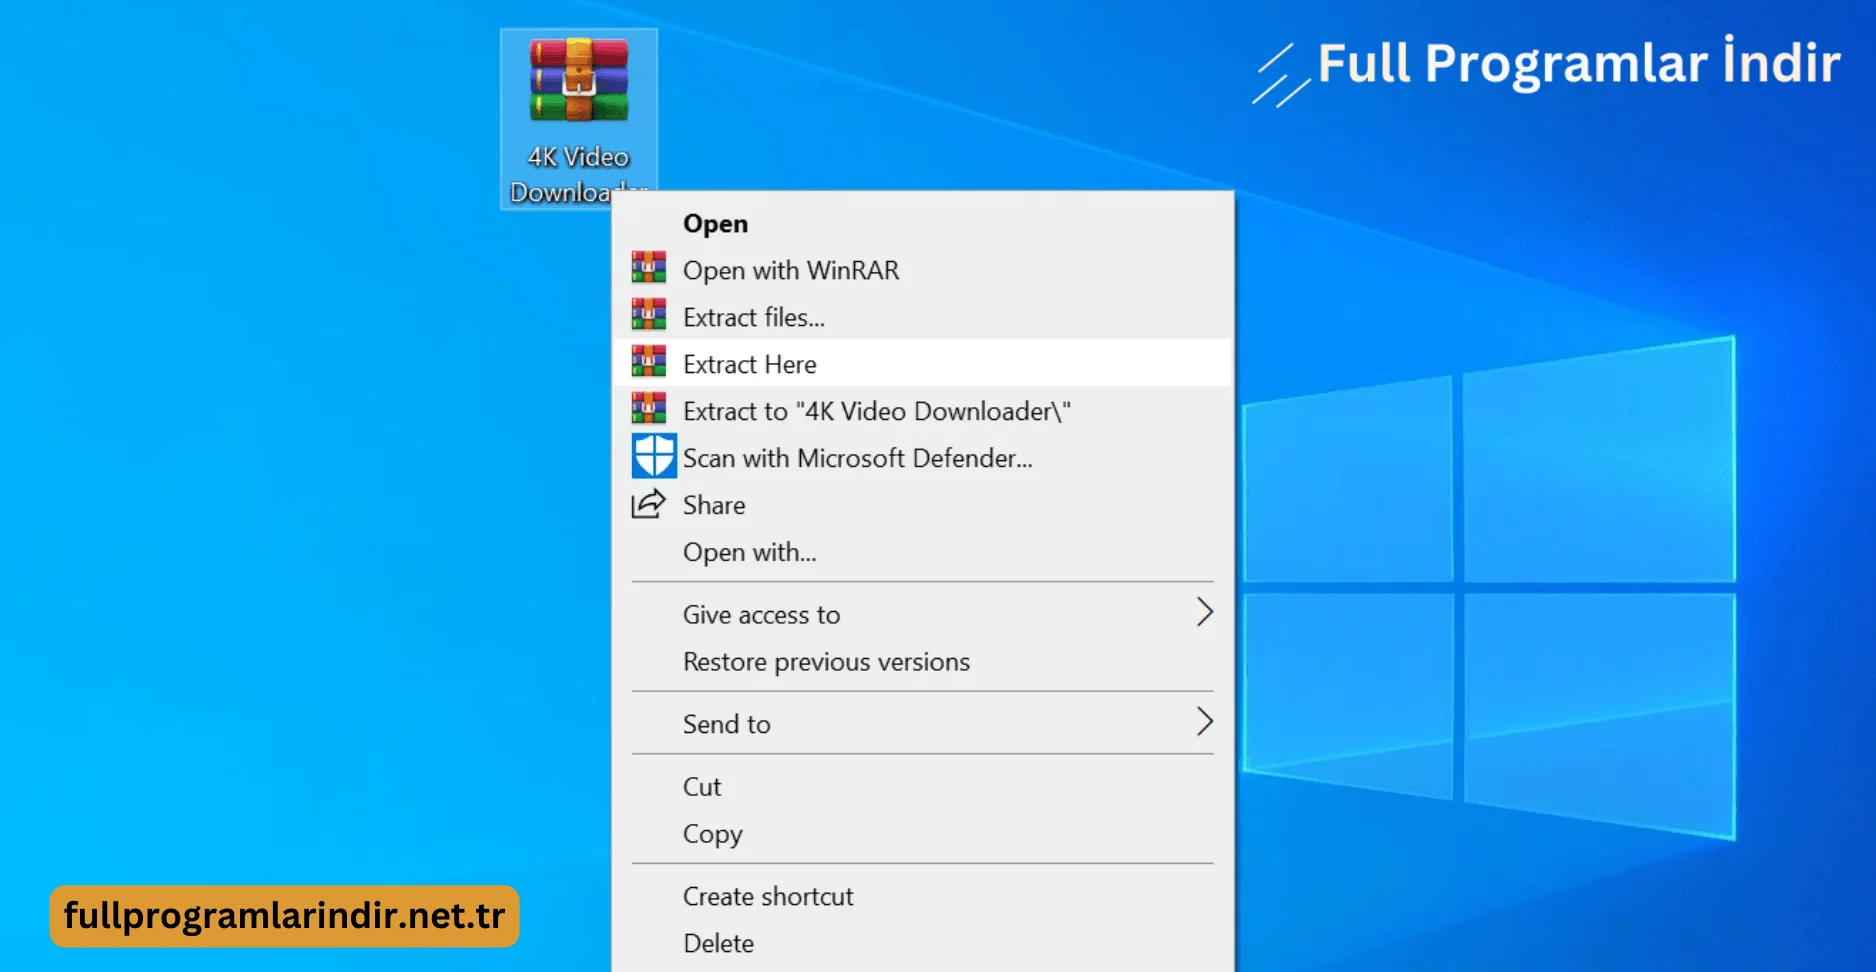Open the Give access to submenu
1876x972 pixels.
click(923, 614)
